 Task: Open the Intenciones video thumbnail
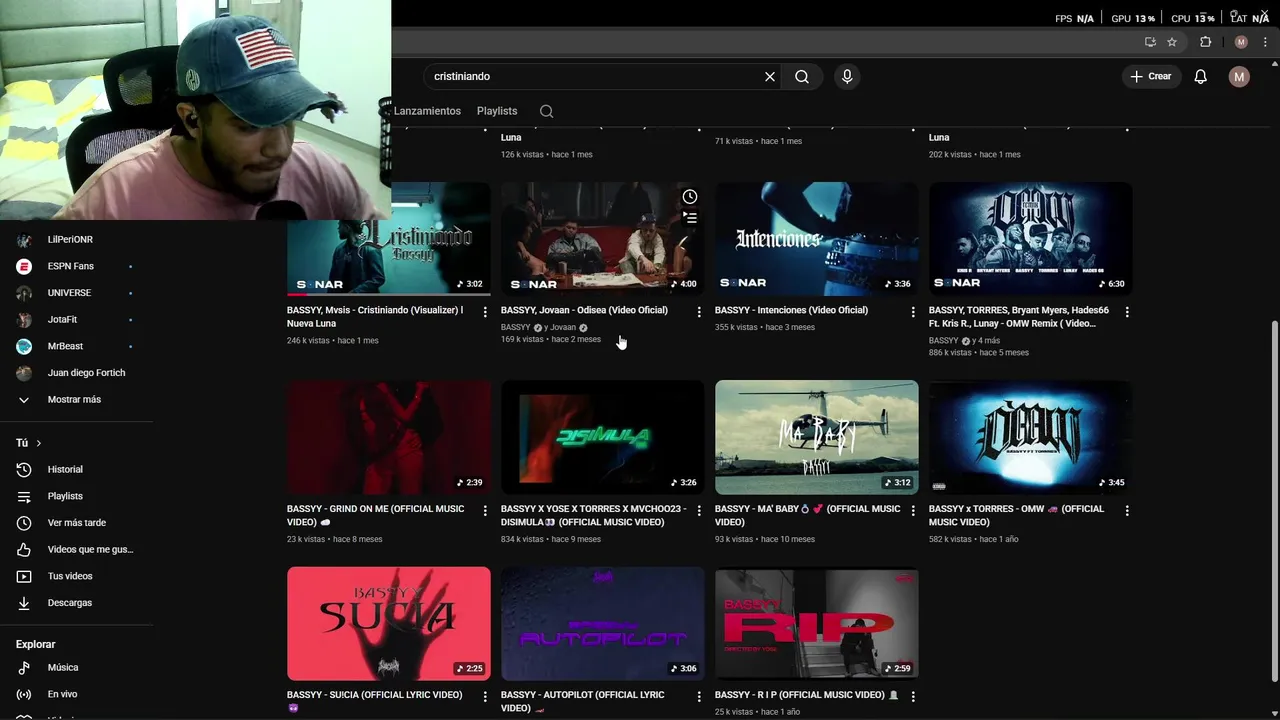(x=816, y=239)
